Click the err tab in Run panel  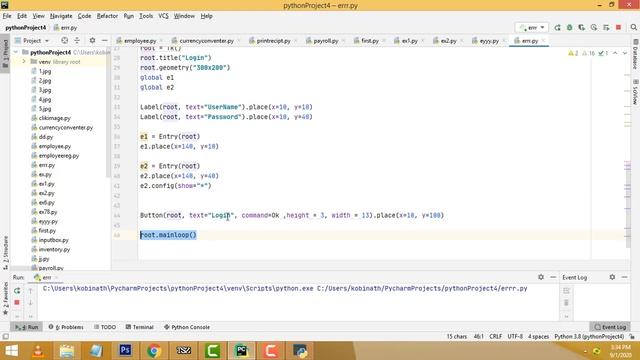click(x=47, y=277)
